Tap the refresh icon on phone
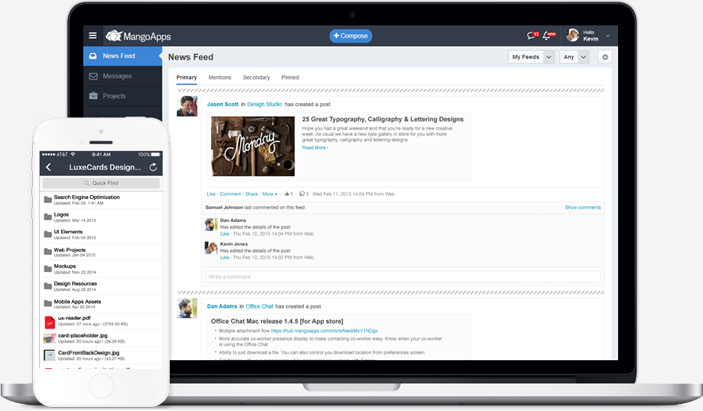Image resolution: width=703 pixels, height=411 pixels. point(153,167)
